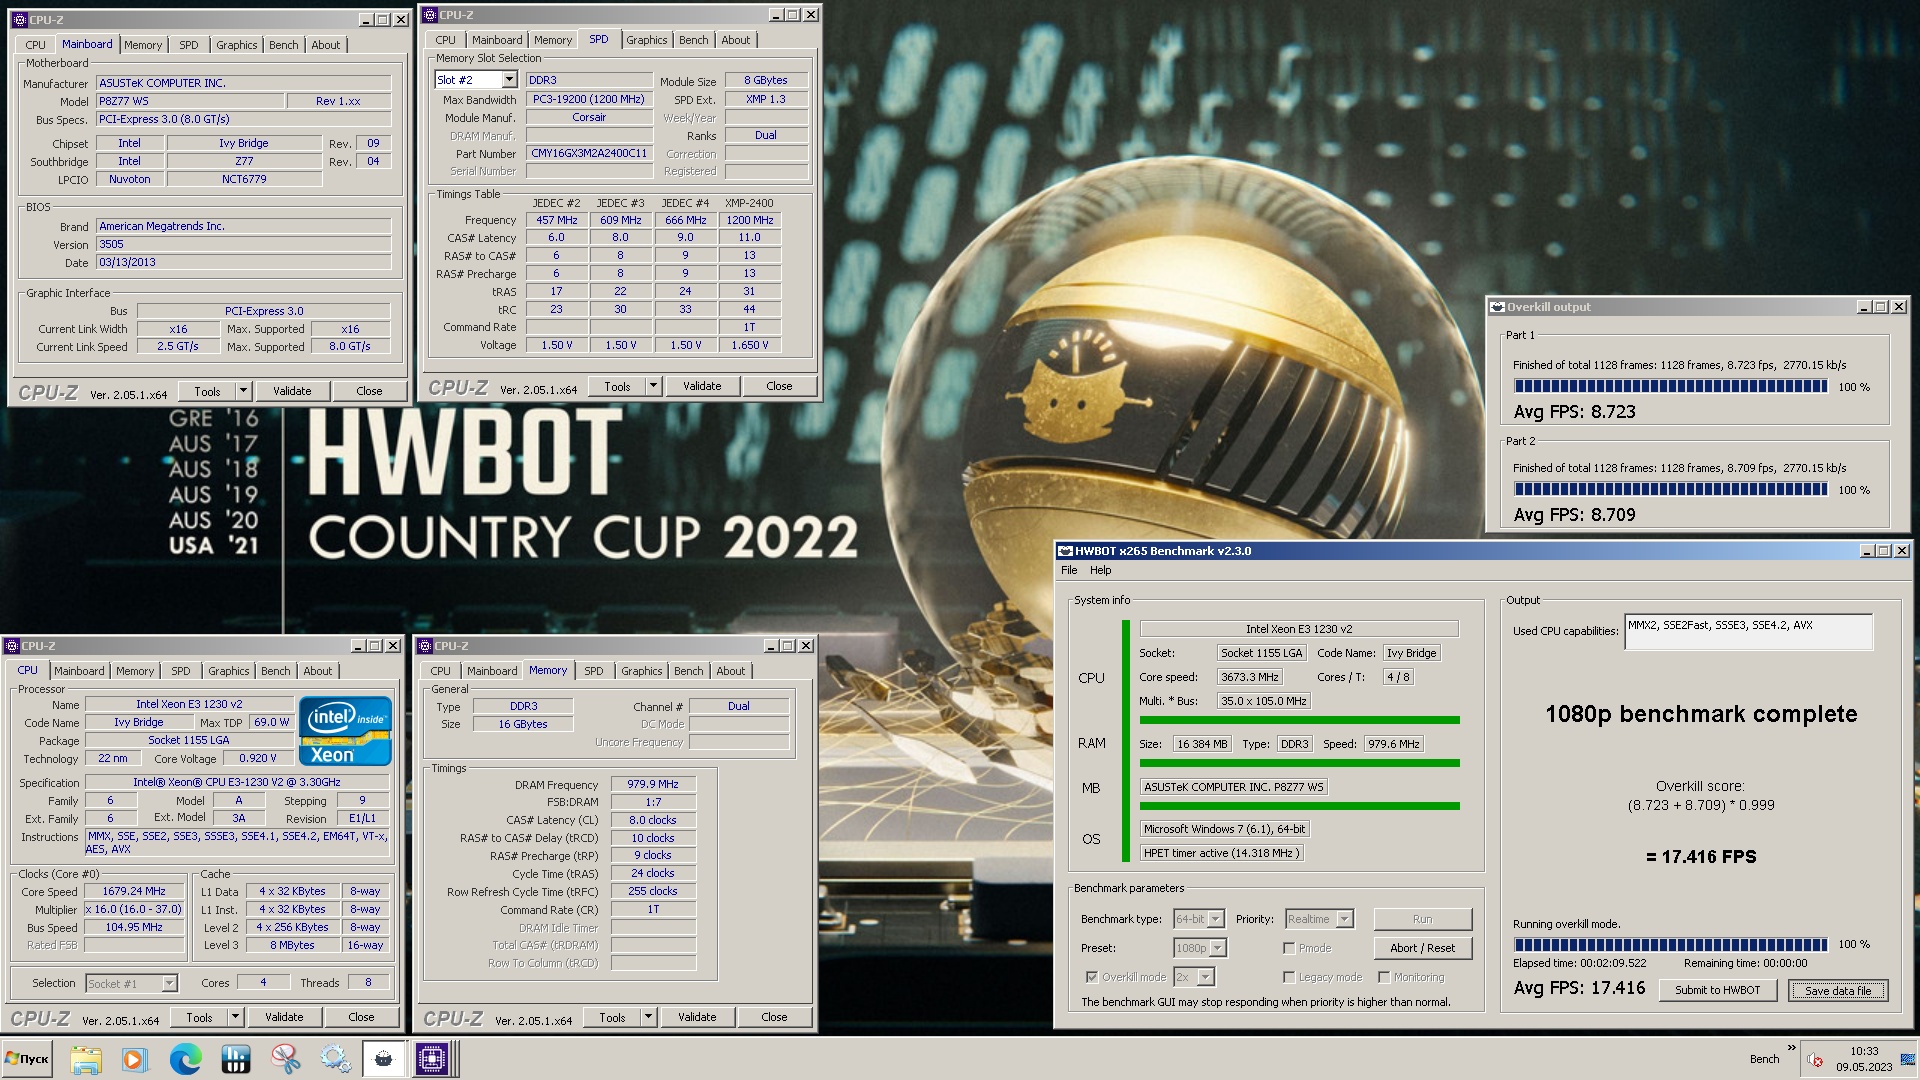
Task: Click the BIOS Version 3505 field
Action: tap(243, 244)
